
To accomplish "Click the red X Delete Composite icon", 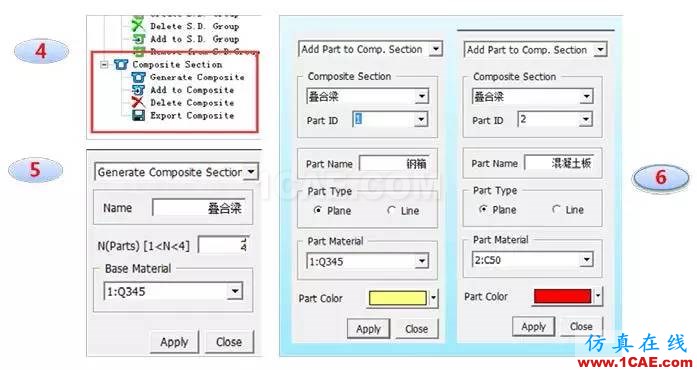I will click(138, 103).
